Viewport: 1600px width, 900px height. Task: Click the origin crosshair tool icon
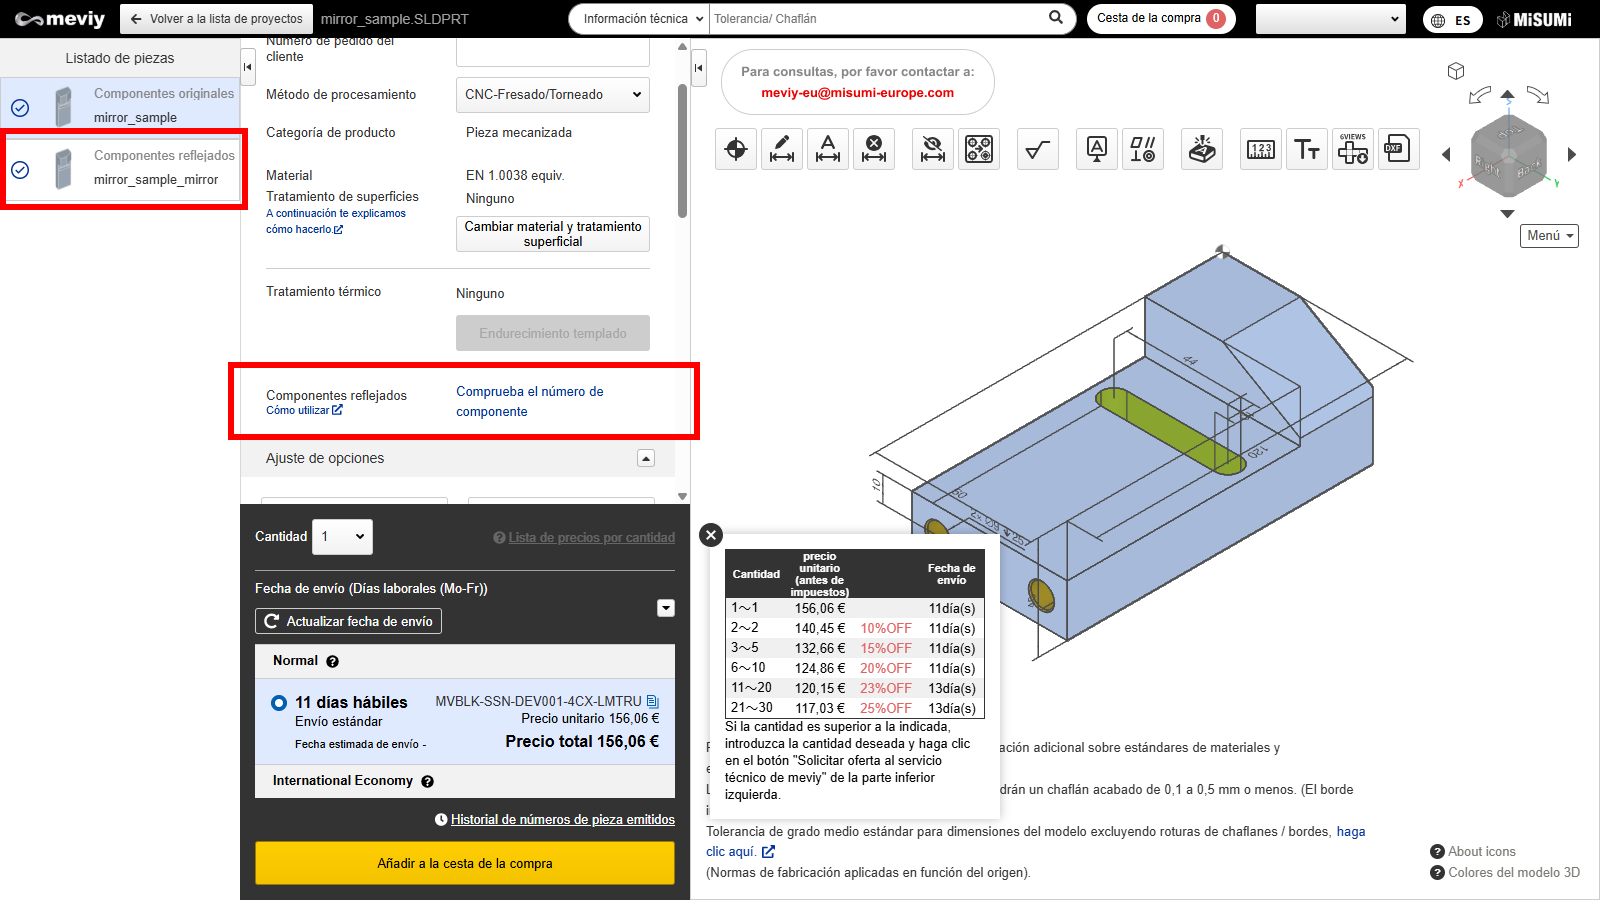pyautogui.click(x=736, y=150)
